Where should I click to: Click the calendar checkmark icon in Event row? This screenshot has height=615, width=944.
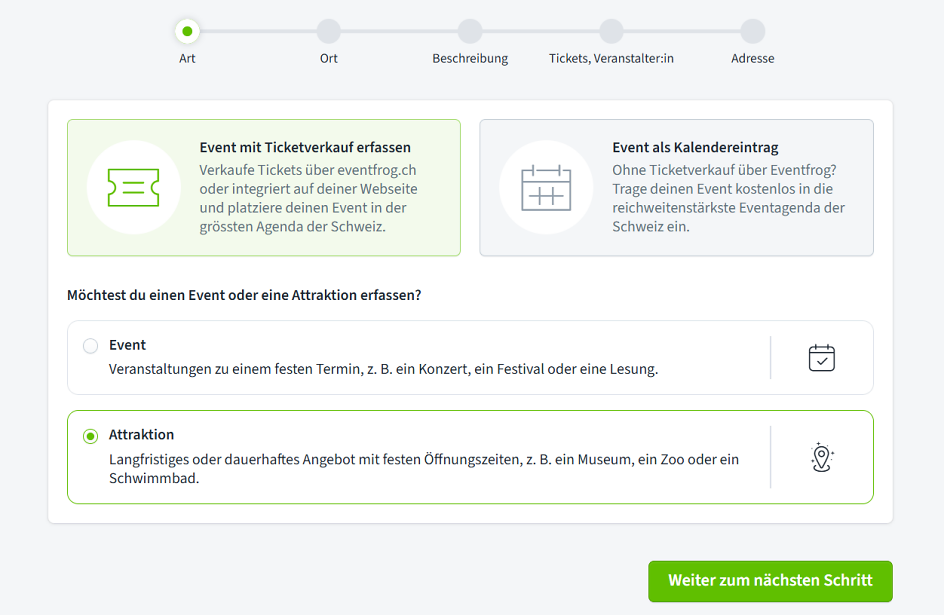coord(821,358)
